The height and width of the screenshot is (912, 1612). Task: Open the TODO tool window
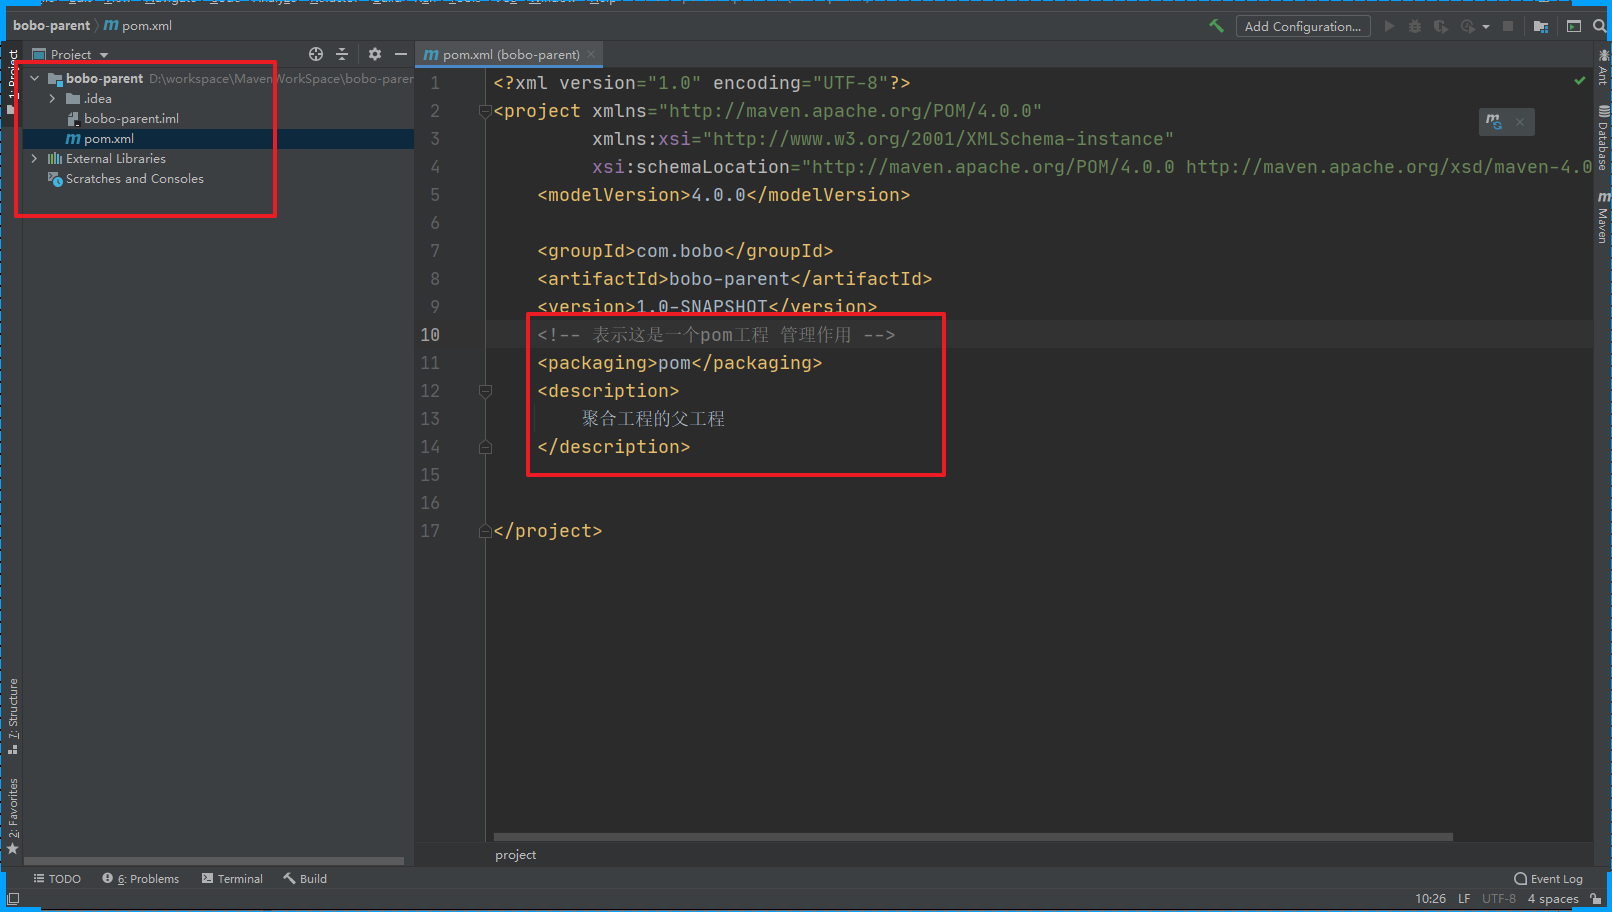(57, 879)
